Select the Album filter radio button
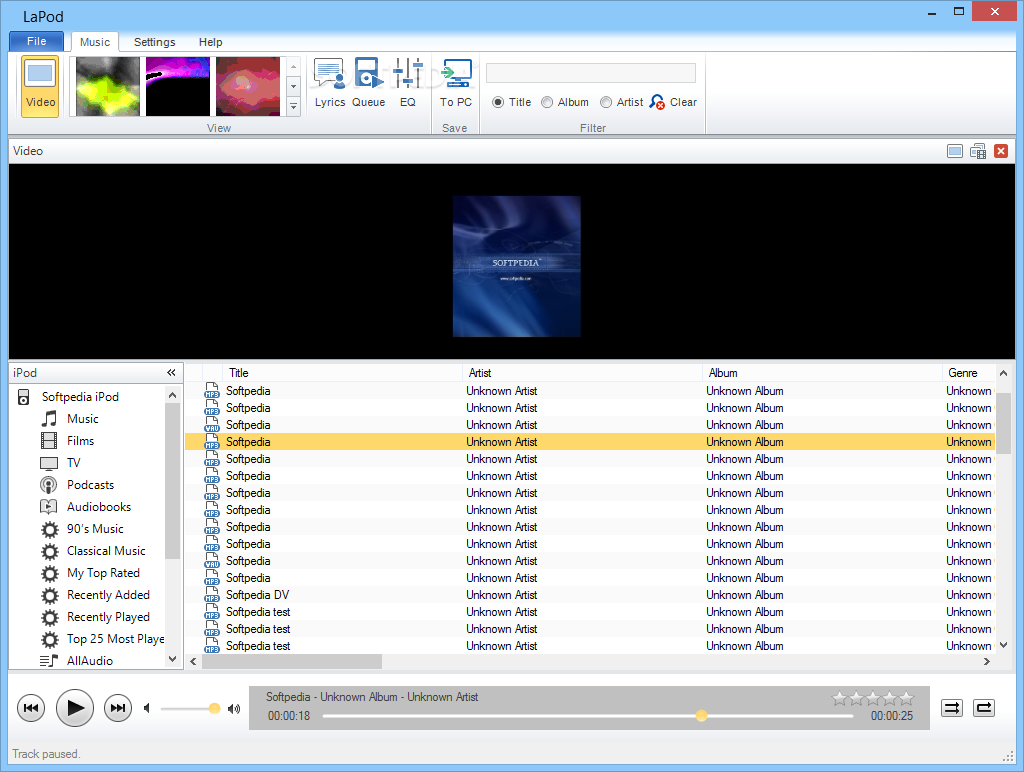The height and width of the screenshot is (772, 1024). (547, 102)
